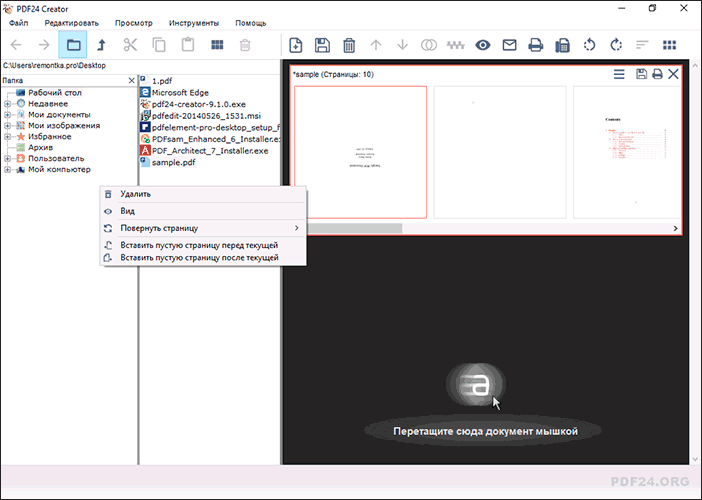702x500 pixels.
Task: Select the 1.pdf file
Action: (162, 81)
